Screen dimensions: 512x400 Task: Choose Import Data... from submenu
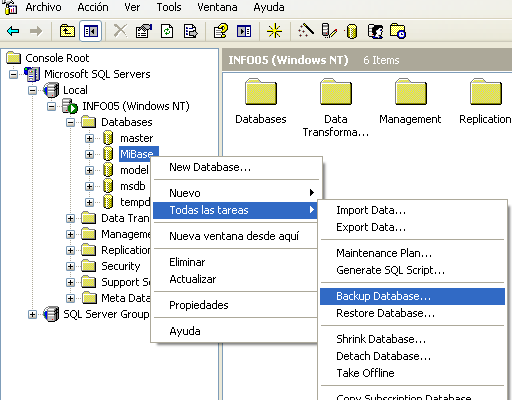coord(412,210)
